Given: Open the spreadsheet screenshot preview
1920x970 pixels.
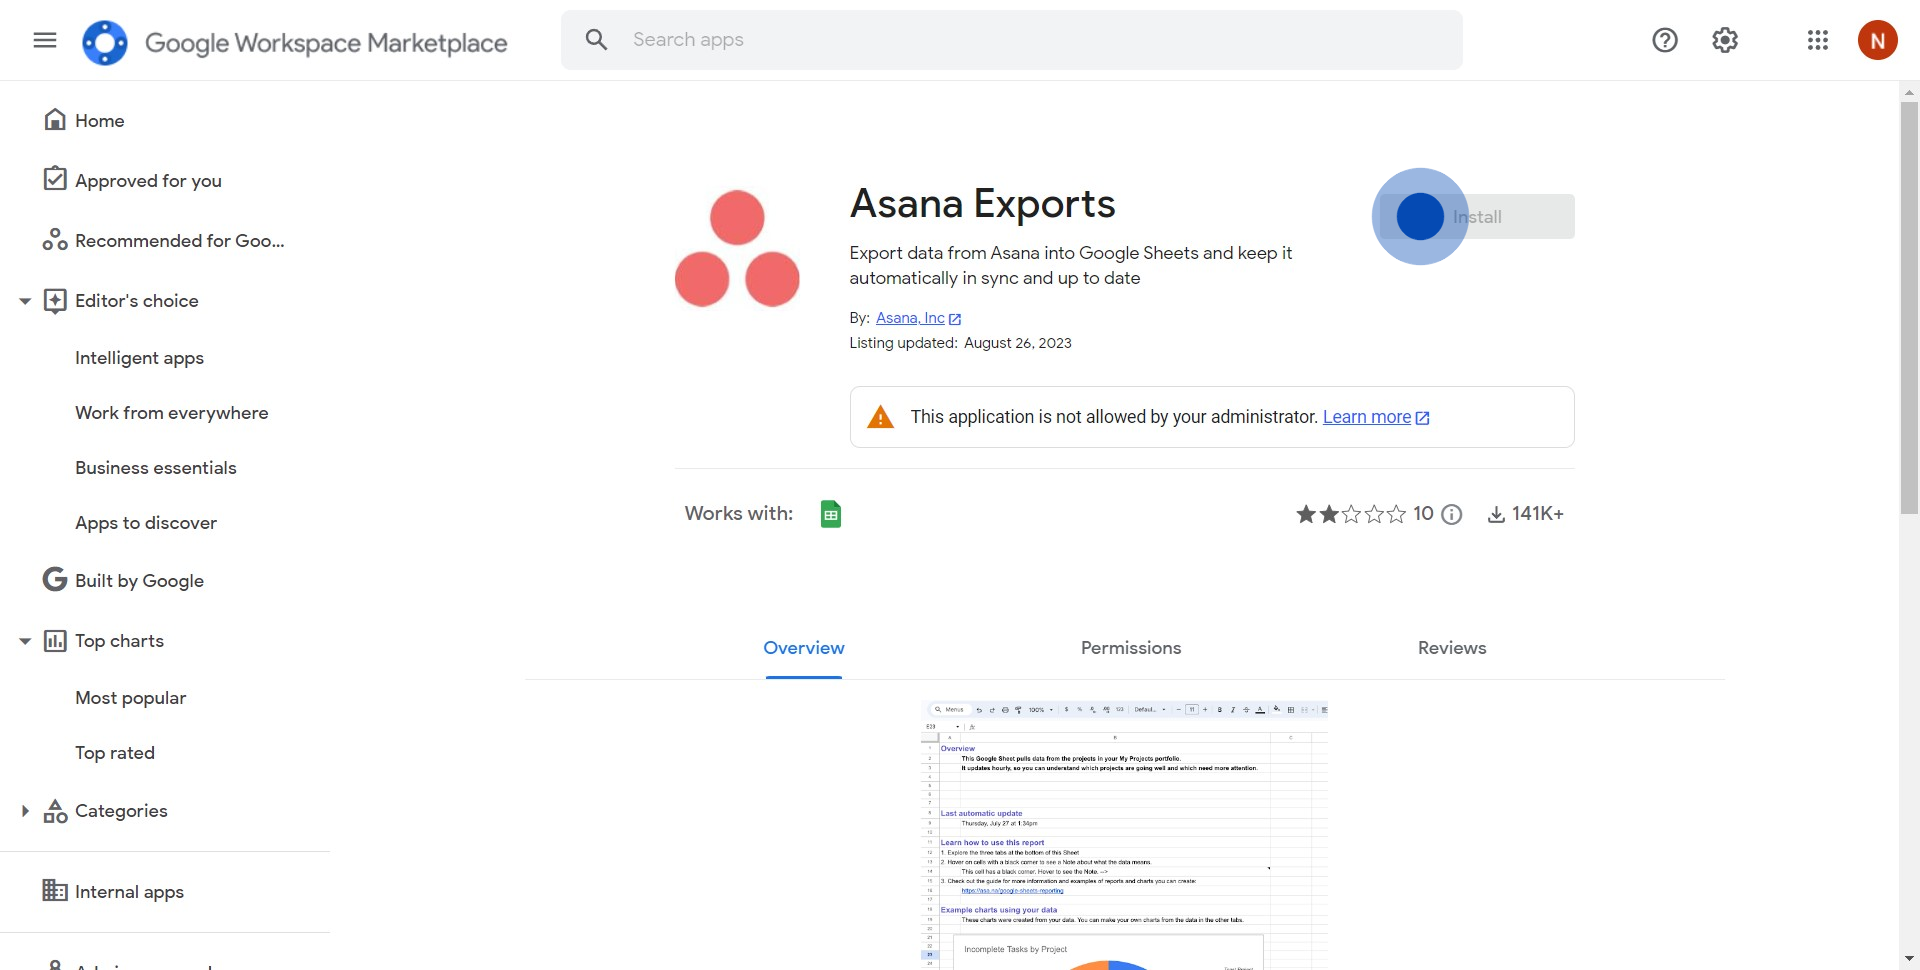Looking at the screenshot, I should pos(1124,835).
